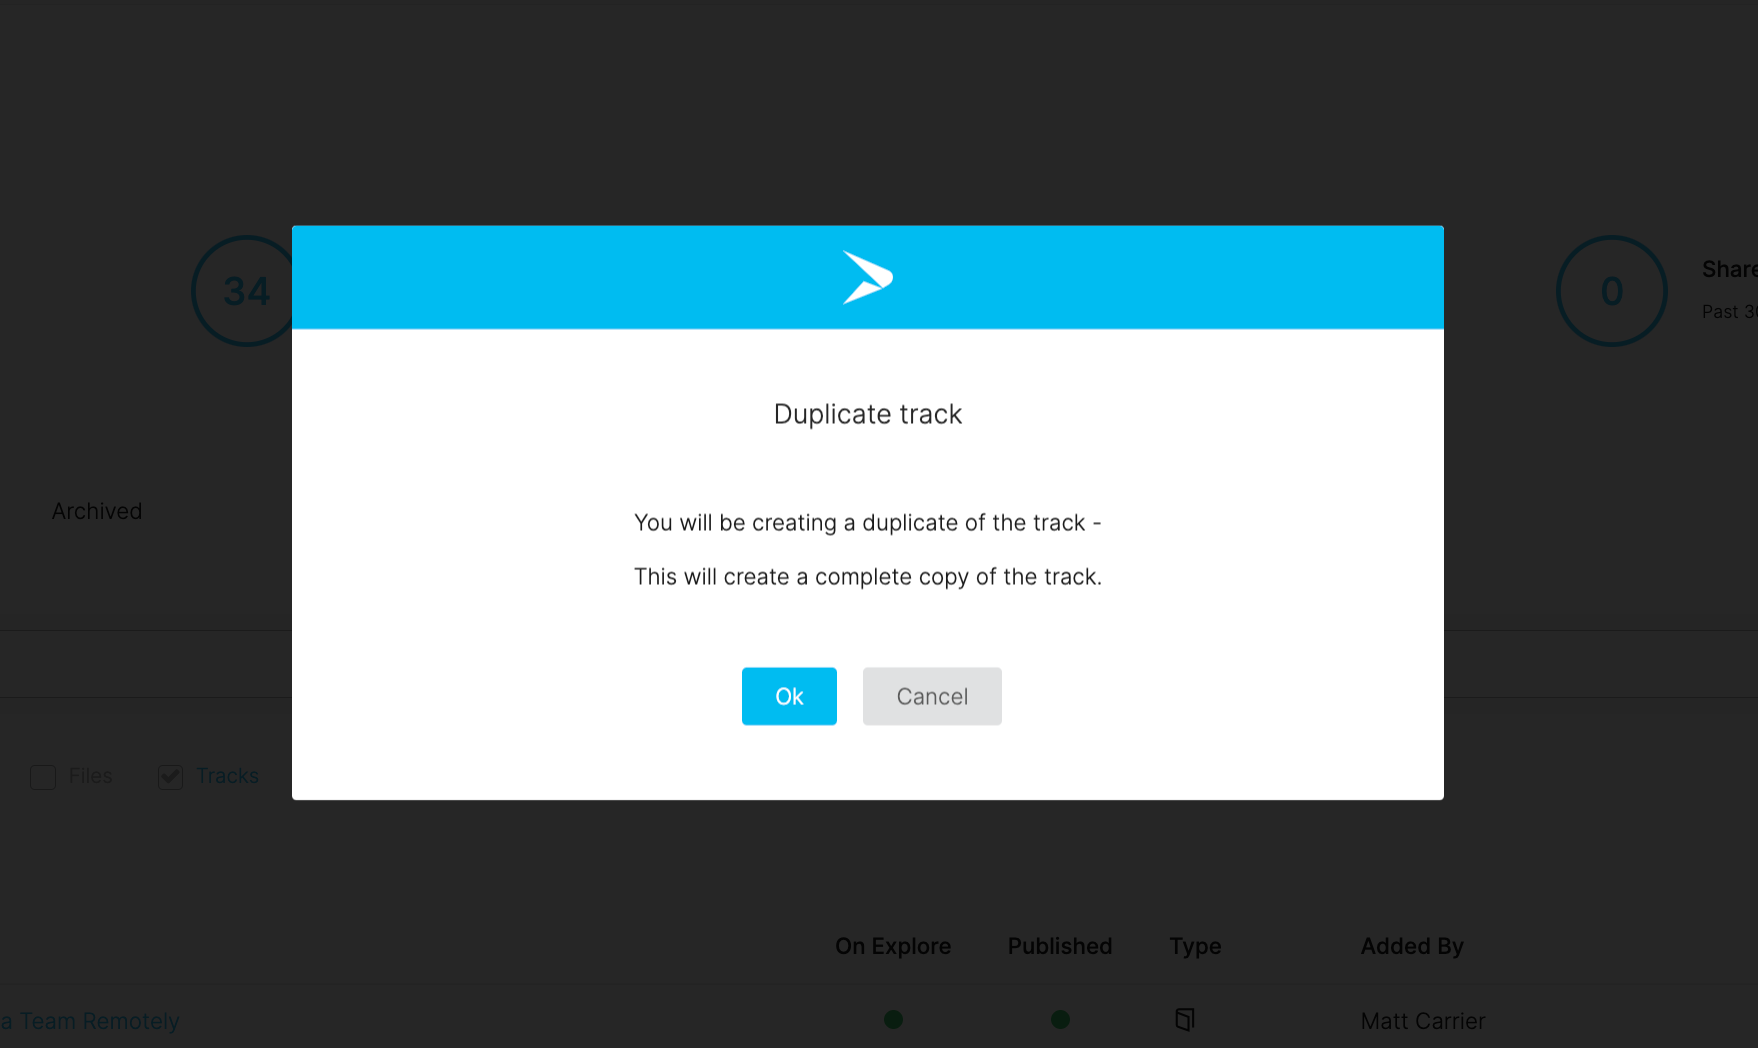Click the green Published status dot
The width and height of the screenshot is (1758, 1048).
1061,1019
